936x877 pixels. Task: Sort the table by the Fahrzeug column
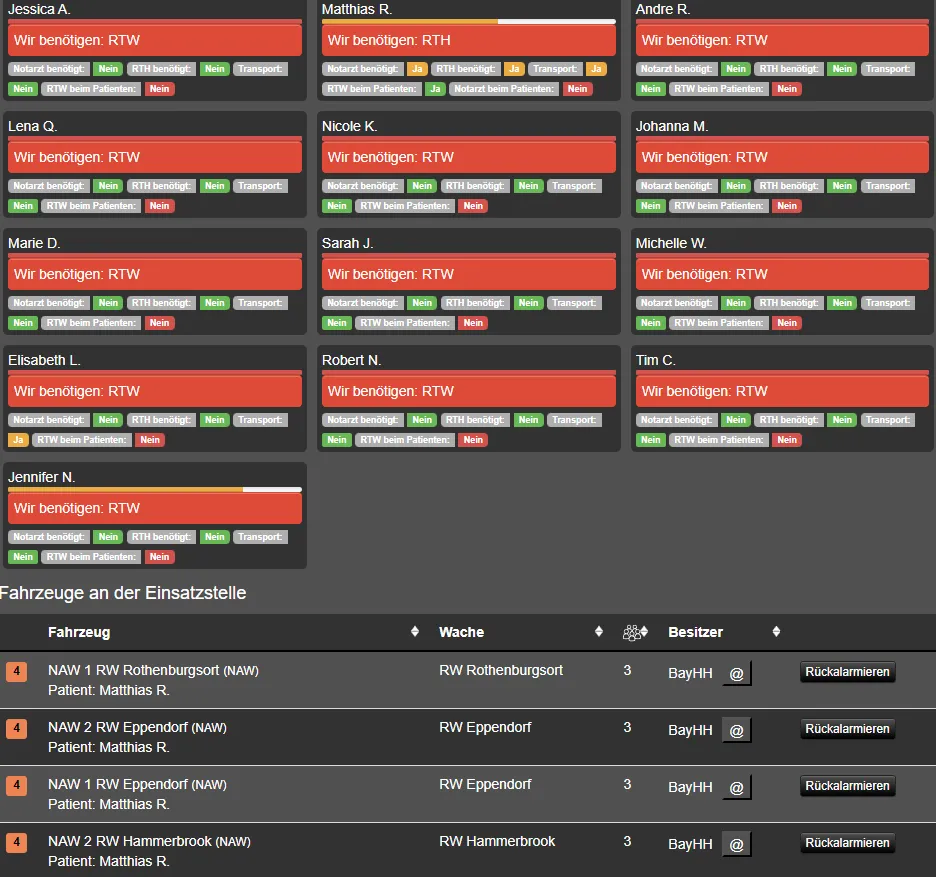(79, 632)
